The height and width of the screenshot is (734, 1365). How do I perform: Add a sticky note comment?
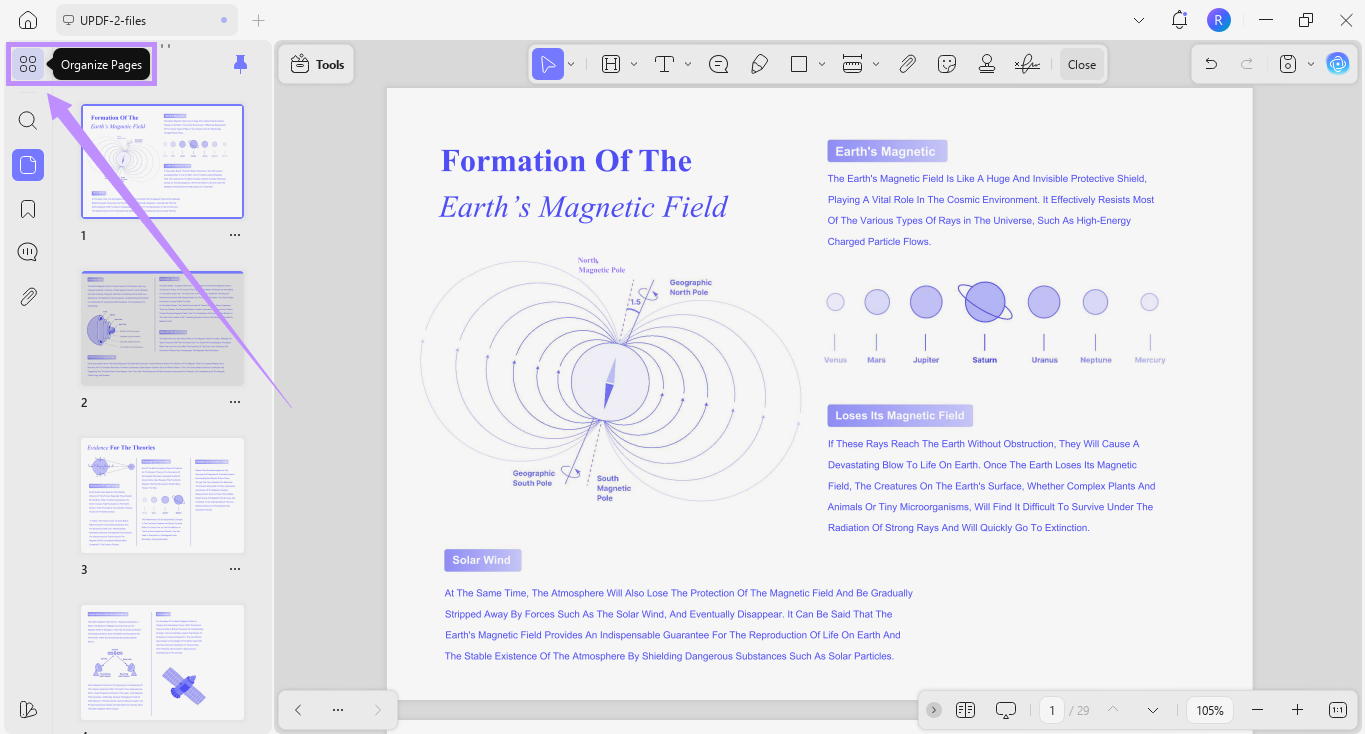pos(718,64)
